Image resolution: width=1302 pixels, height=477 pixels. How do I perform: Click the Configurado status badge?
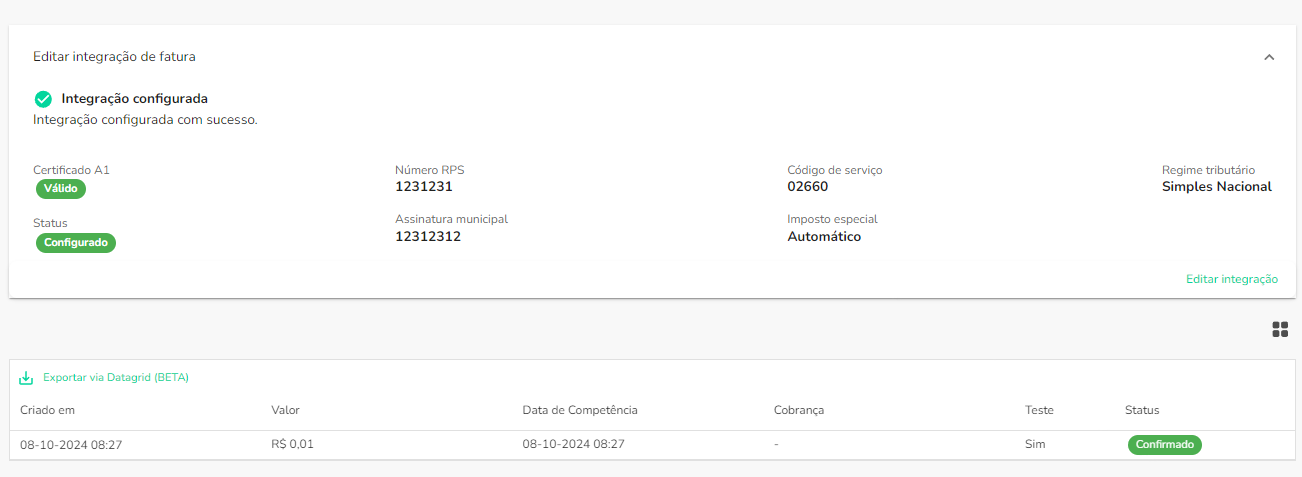(x=76, y=242)
